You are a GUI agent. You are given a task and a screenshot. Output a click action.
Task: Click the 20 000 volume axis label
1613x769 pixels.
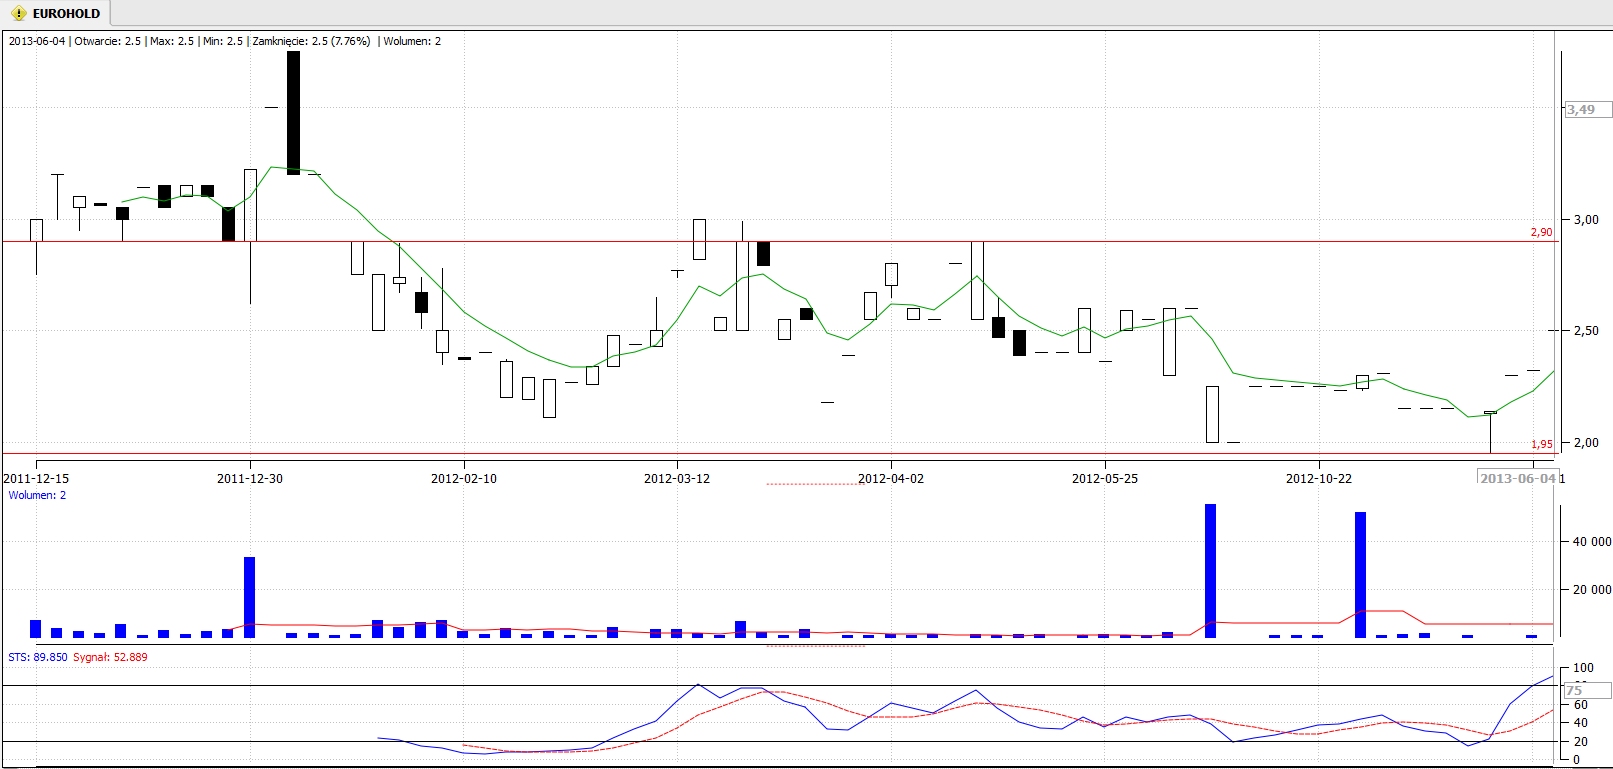click(1591, 589)
